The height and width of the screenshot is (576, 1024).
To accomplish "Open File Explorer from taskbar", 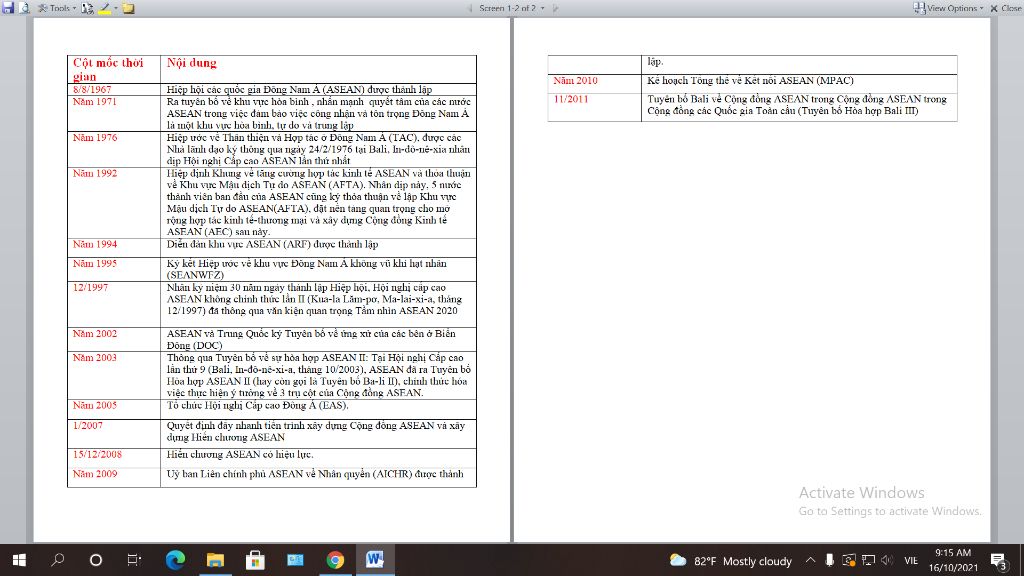I will click(215, 560).
